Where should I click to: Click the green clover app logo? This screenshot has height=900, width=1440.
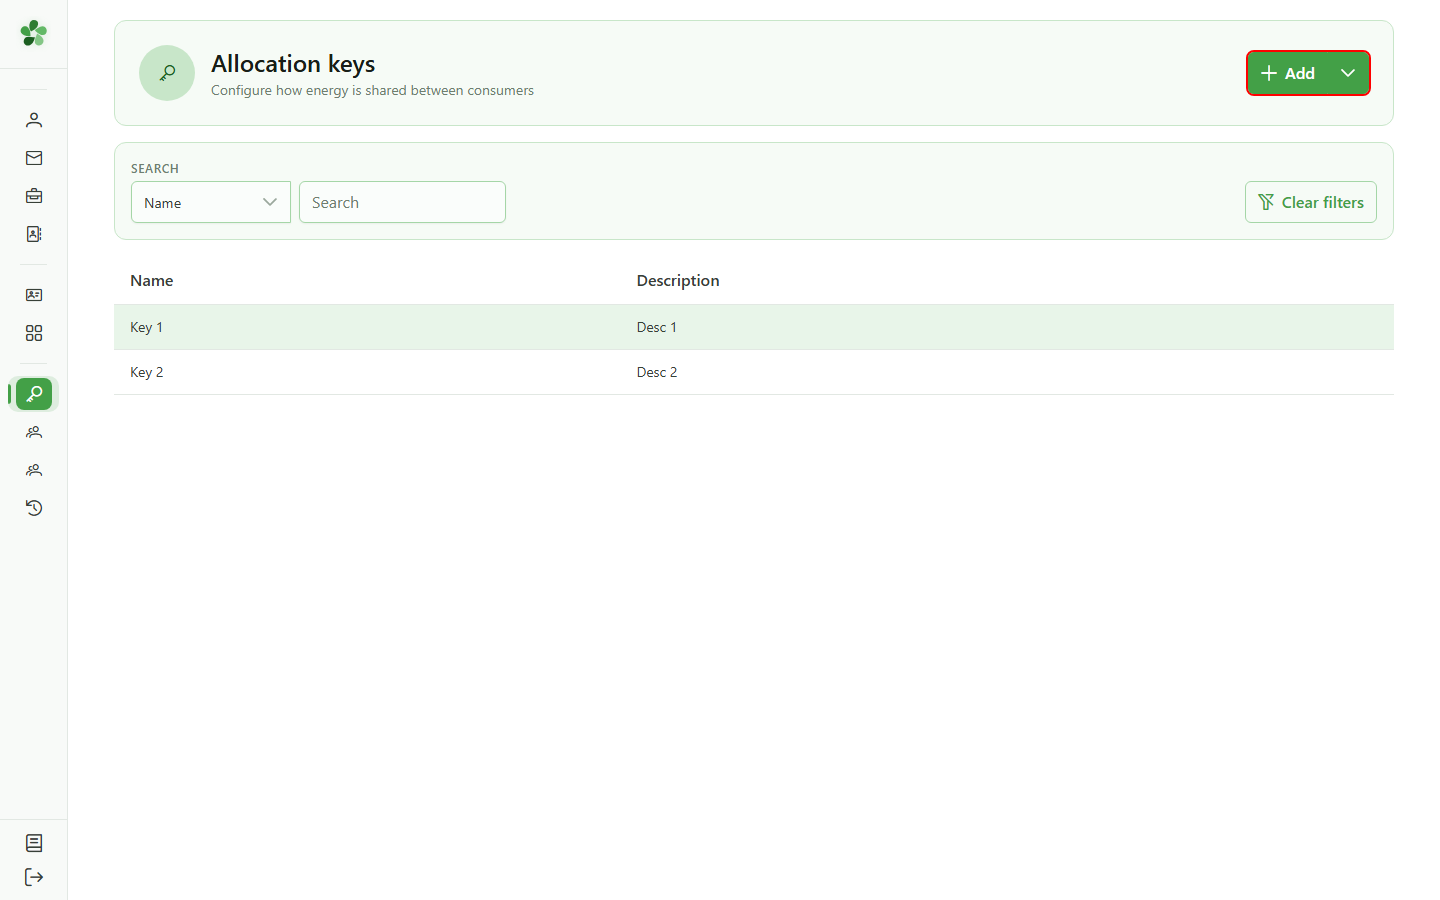coord(34,33)
